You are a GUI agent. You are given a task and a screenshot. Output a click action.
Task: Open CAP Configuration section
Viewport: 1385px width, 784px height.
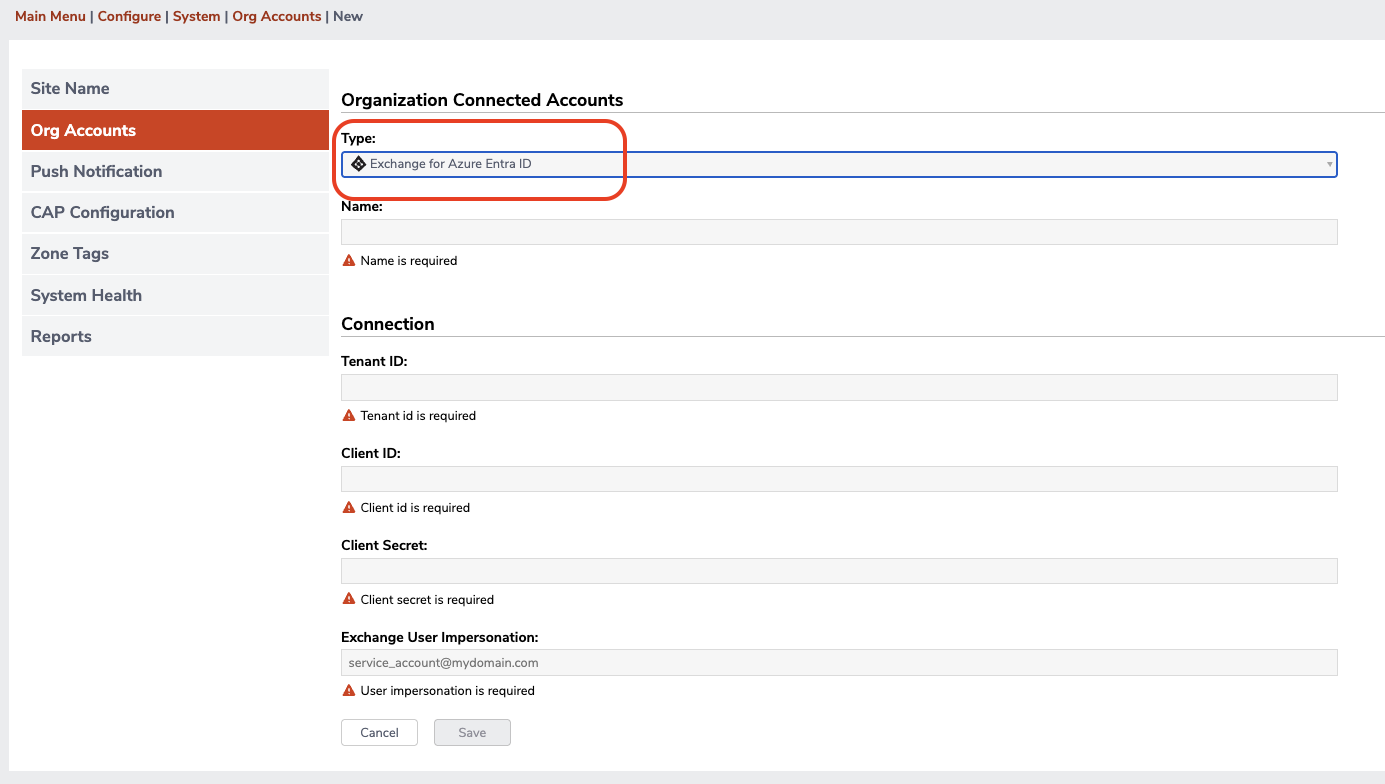175,212
